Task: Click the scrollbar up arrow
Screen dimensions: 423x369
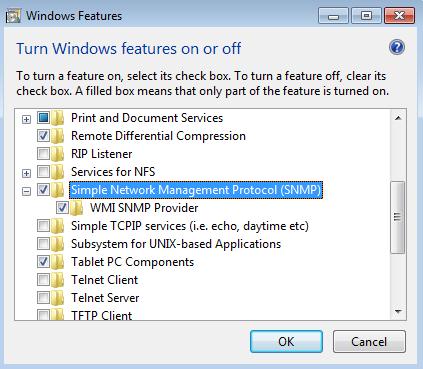Action: (398, 118)
